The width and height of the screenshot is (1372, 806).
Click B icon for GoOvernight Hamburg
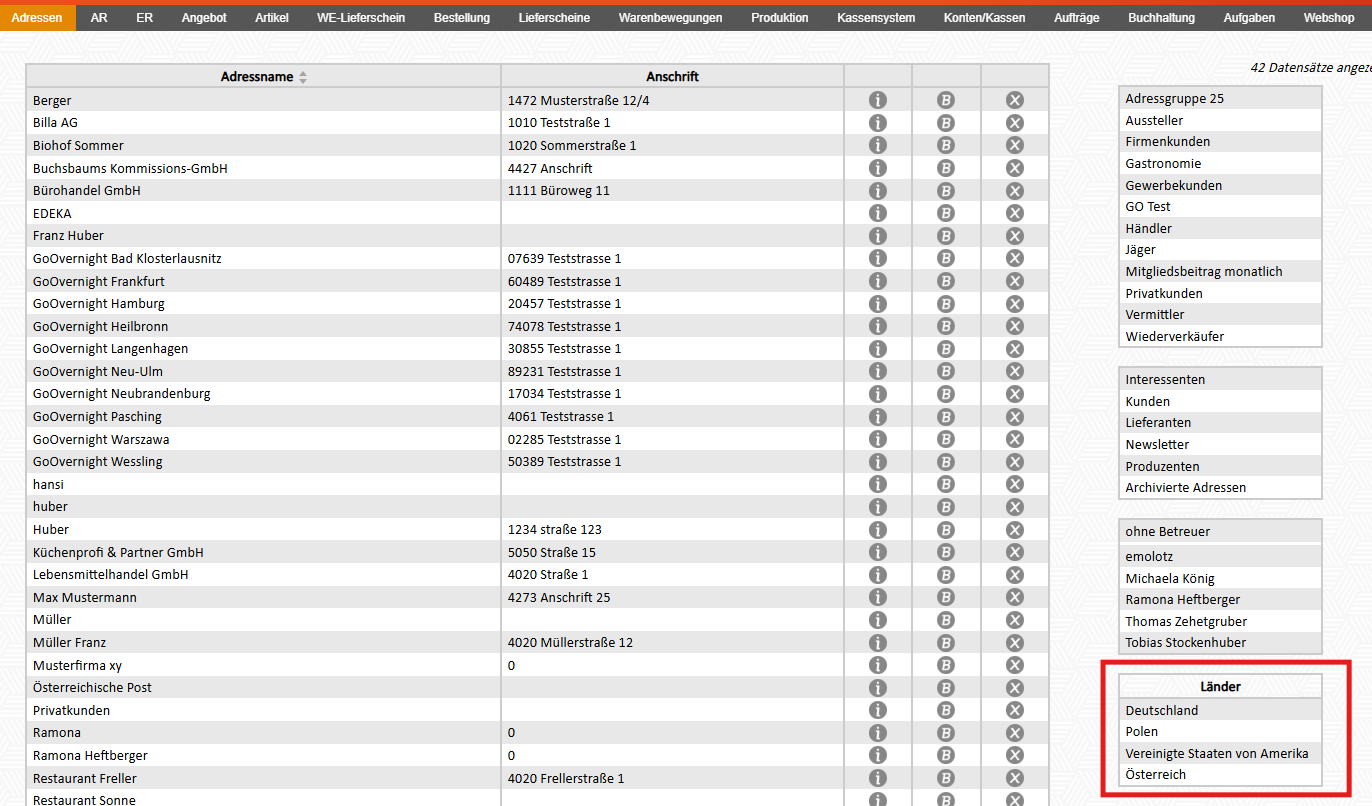coord(946,303)
